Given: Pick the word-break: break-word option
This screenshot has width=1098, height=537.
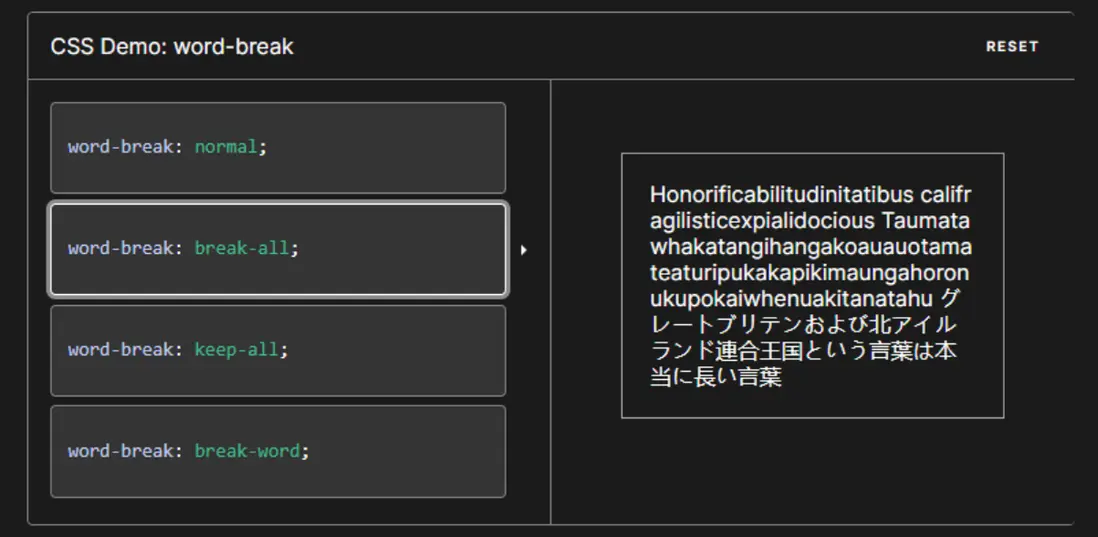Looking at the screenshot, I should 278,451.
